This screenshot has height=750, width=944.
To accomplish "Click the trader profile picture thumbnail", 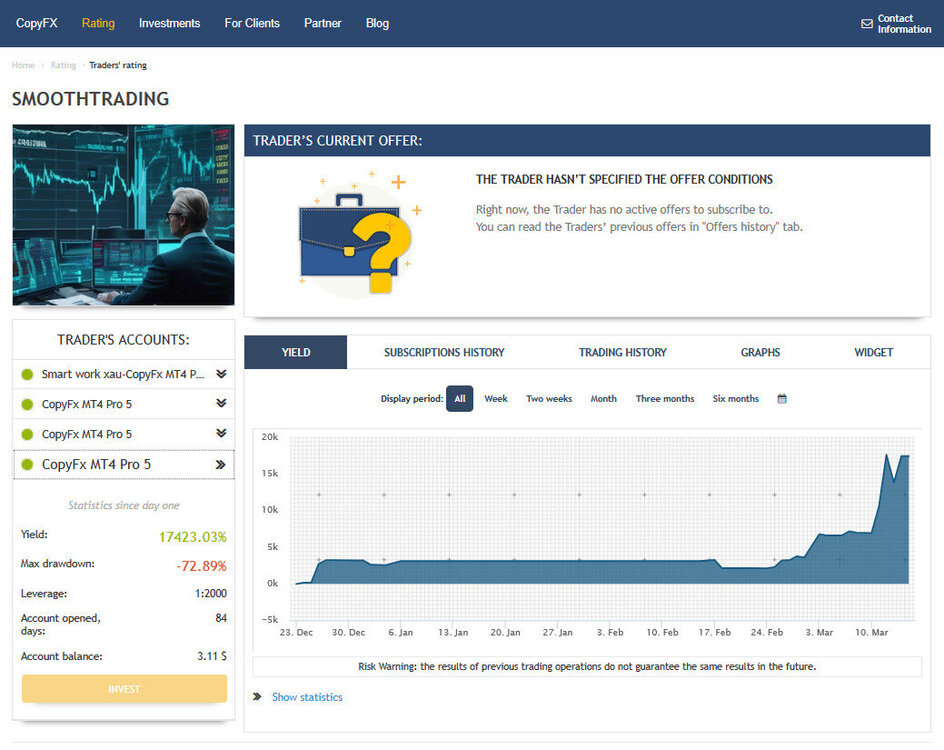I will click(x=123, y=215).
